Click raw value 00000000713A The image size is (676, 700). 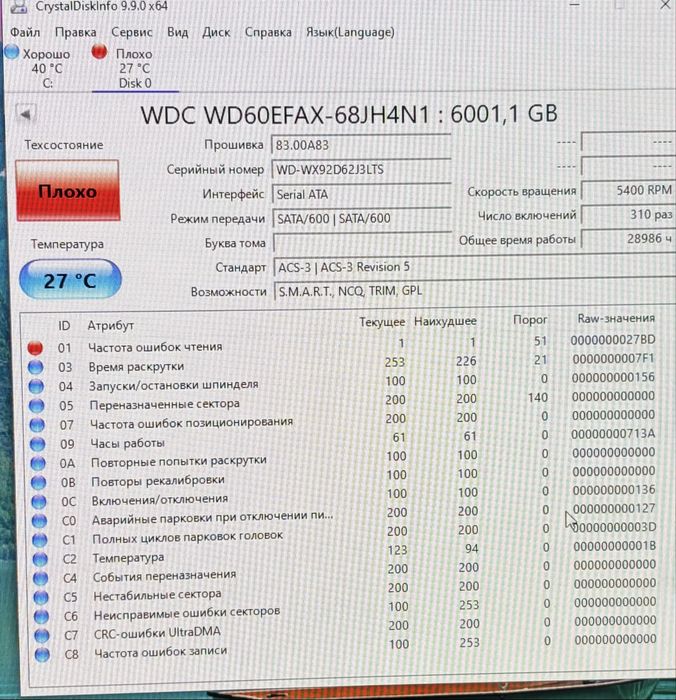[613, 434]
